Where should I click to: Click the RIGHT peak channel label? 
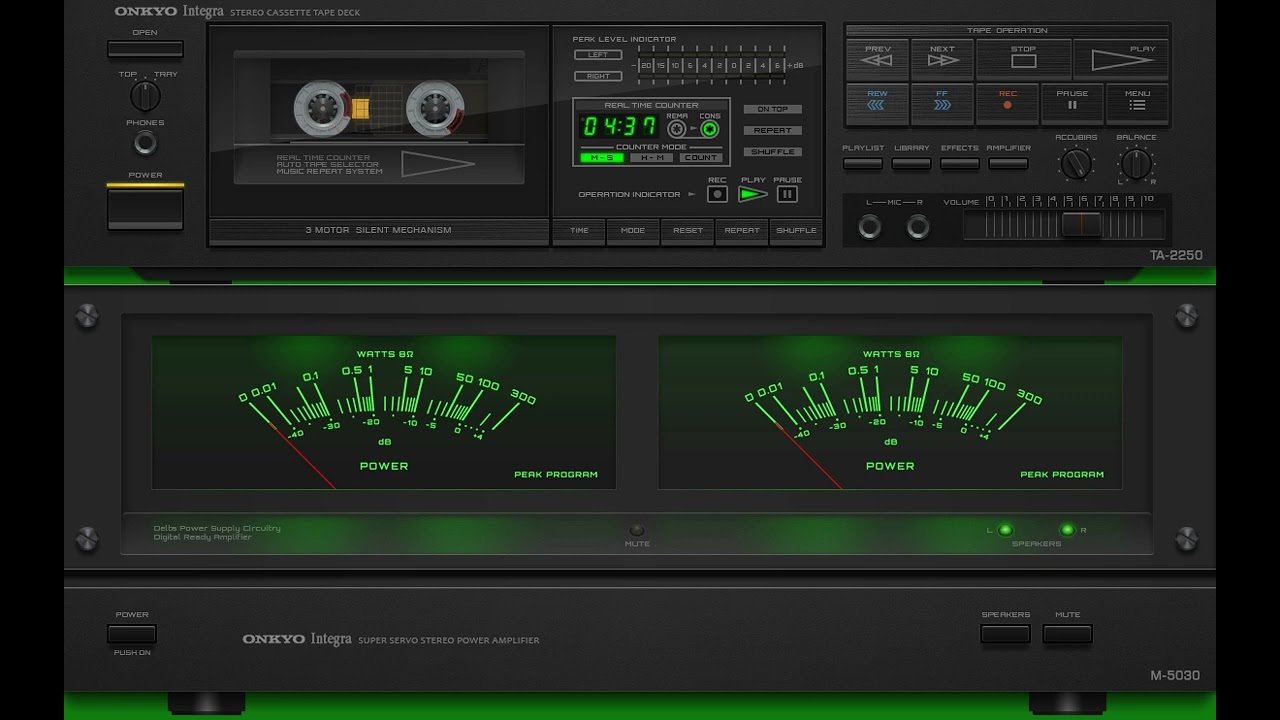(598, 76)
